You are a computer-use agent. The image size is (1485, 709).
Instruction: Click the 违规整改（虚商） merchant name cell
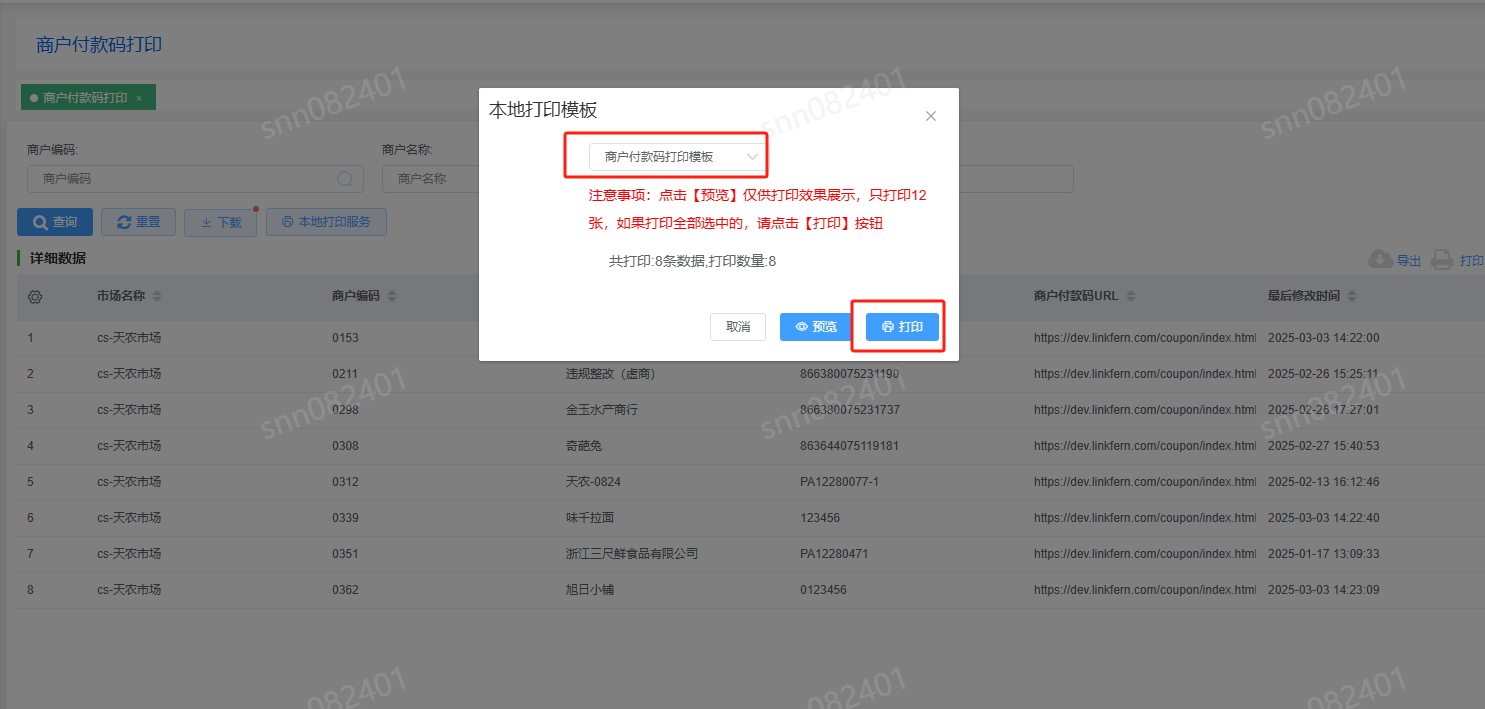[x=610, y=374]
